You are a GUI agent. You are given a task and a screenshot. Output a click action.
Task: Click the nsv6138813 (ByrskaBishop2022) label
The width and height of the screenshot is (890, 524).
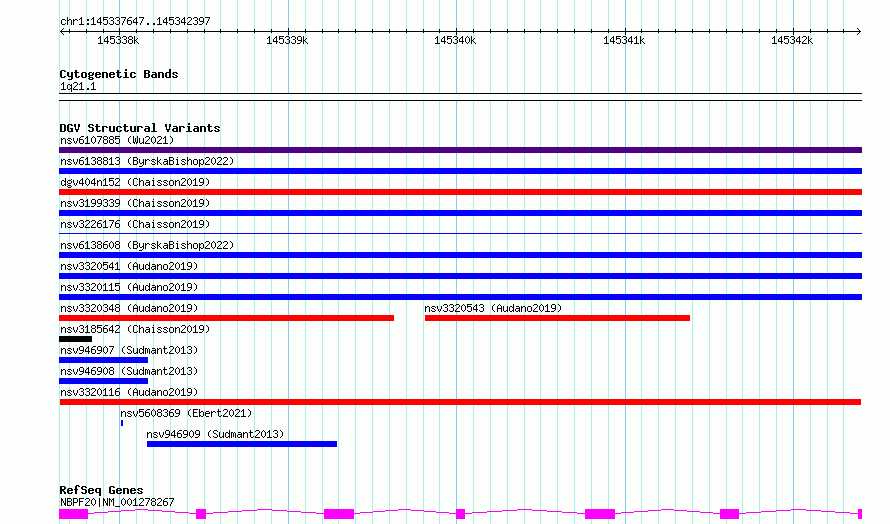point(147,161)
